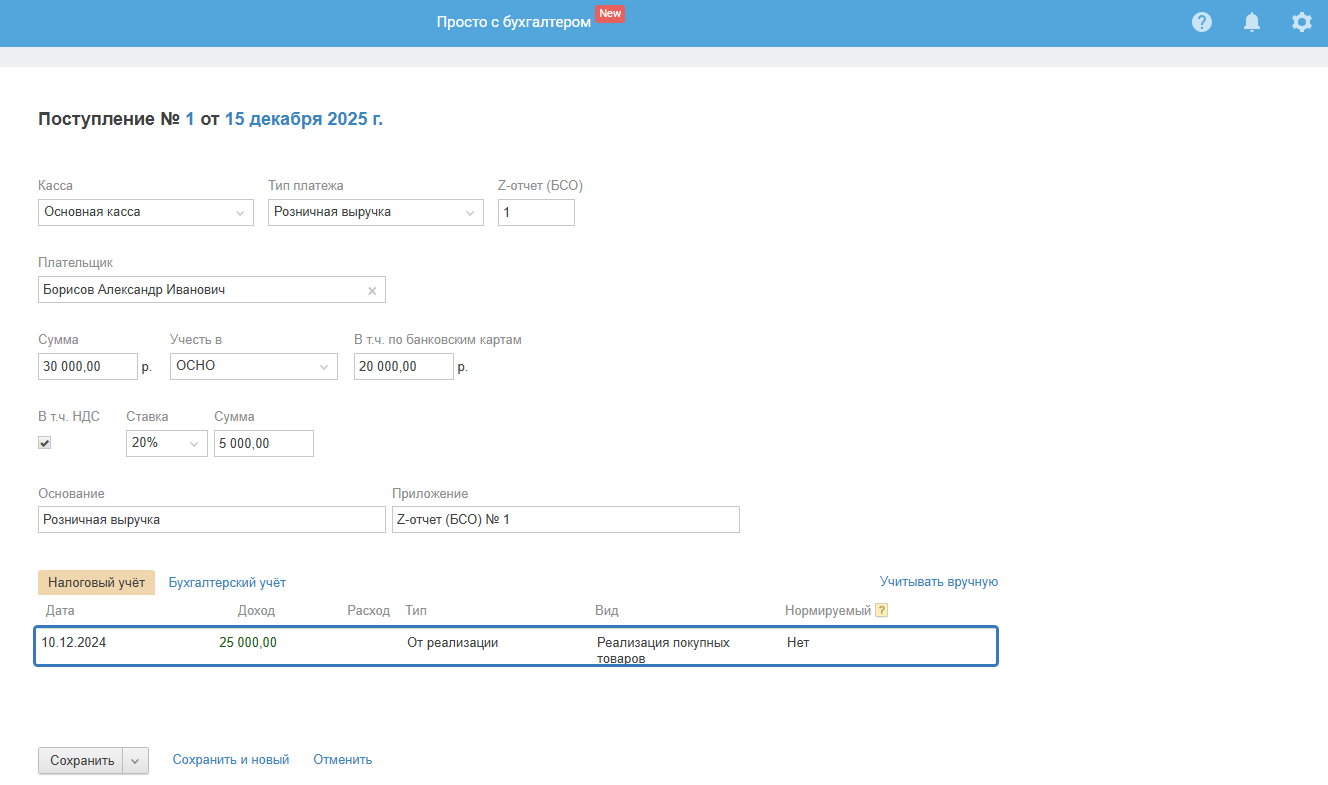Open Просто с бухгалтером in the top bar

(514, 22)
